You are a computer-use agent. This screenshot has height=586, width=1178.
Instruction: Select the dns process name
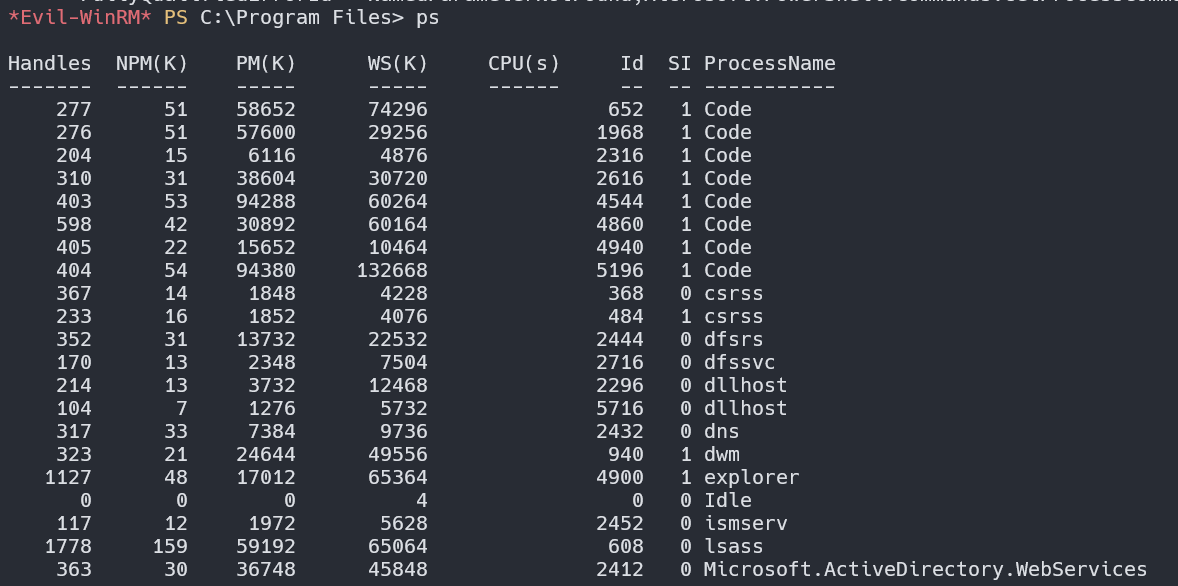click(718, 431)
